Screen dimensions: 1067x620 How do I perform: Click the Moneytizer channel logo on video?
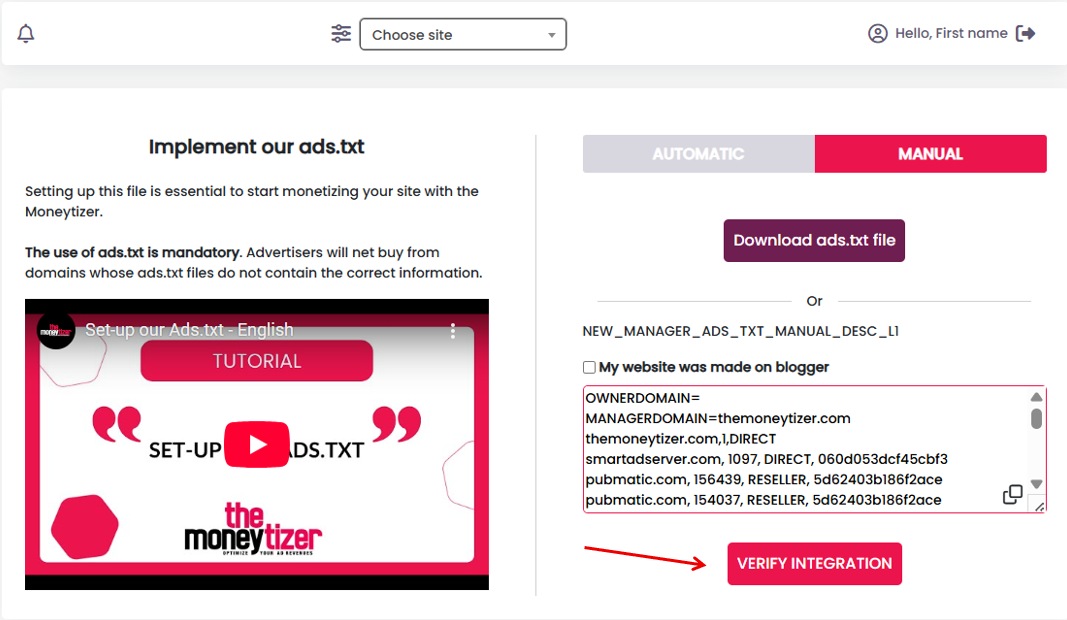click(x=56, y=331)
